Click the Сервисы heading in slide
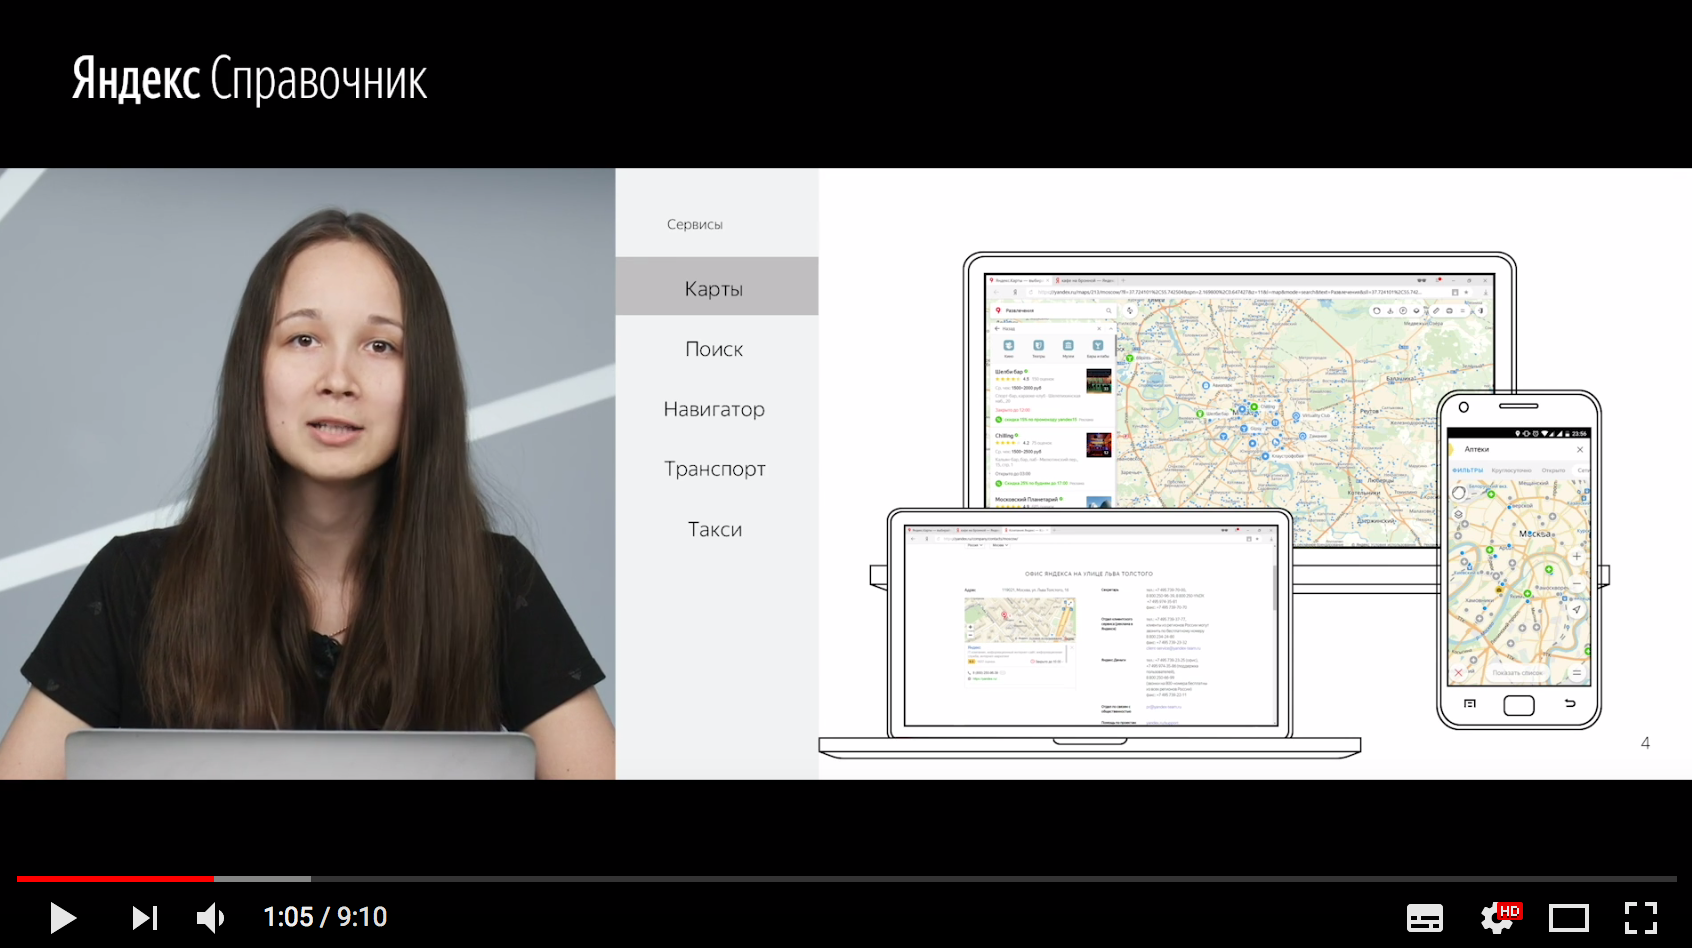The width and height of the screenshot is (1692, 948). (695, 224)
